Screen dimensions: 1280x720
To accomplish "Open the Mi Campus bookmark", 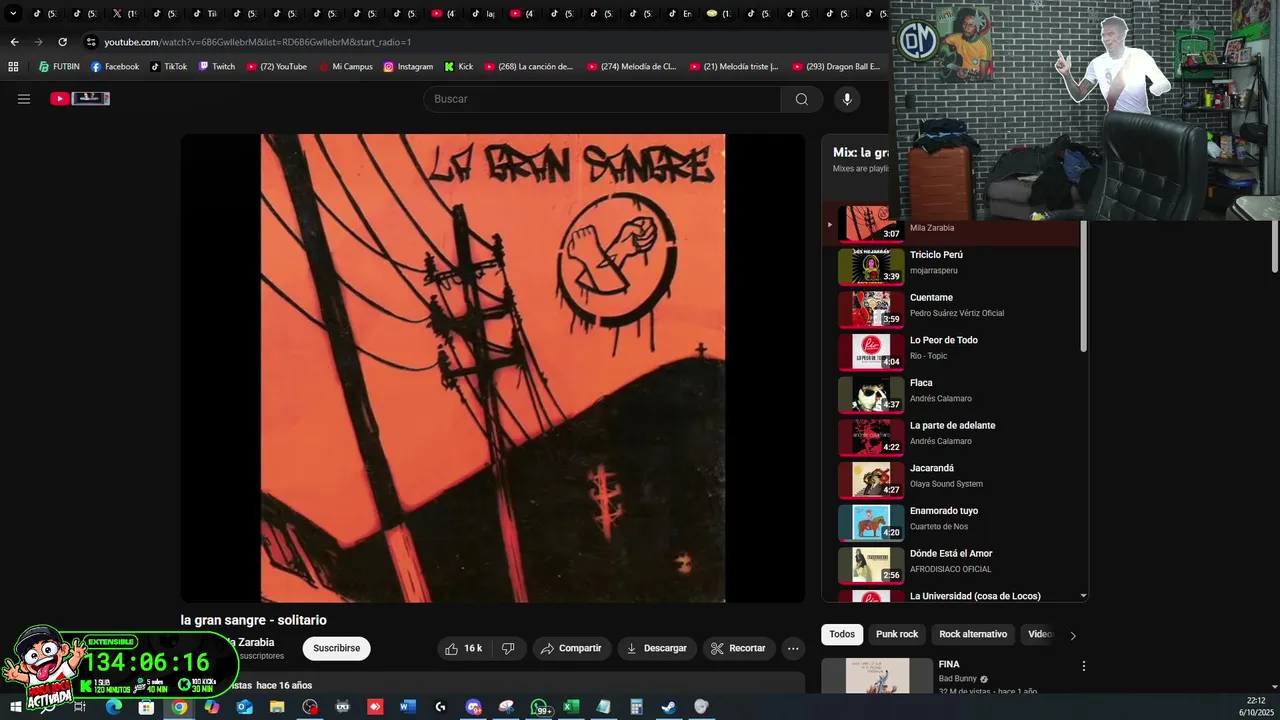I will coord(345,67).
